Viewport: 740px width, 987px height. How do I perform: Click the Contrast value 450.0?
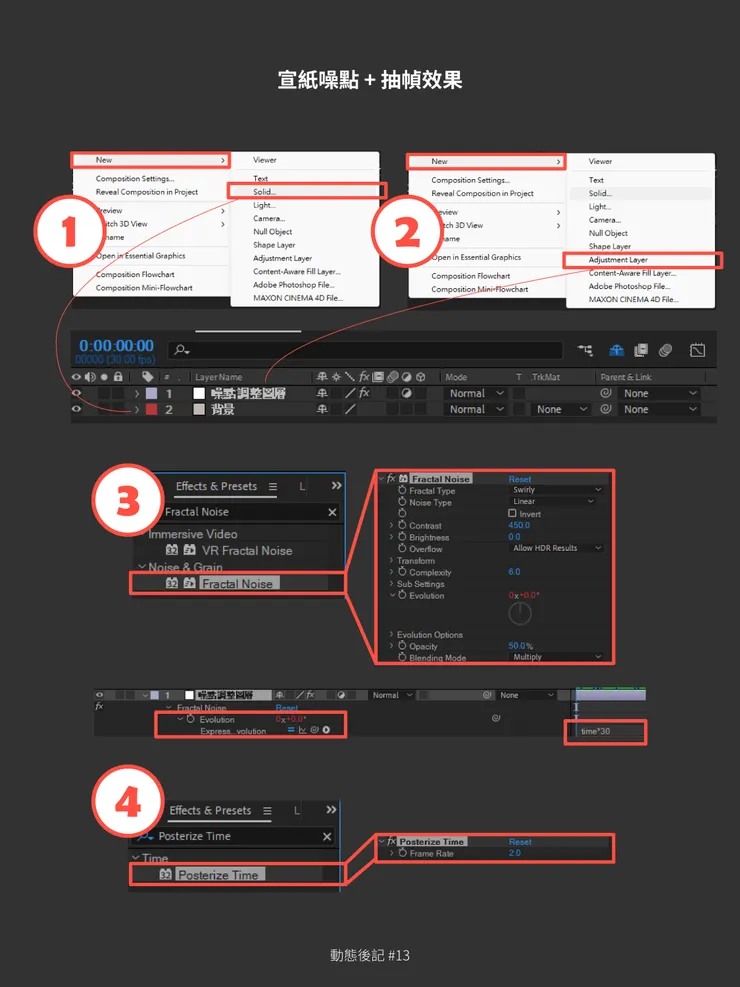(519, 525)
